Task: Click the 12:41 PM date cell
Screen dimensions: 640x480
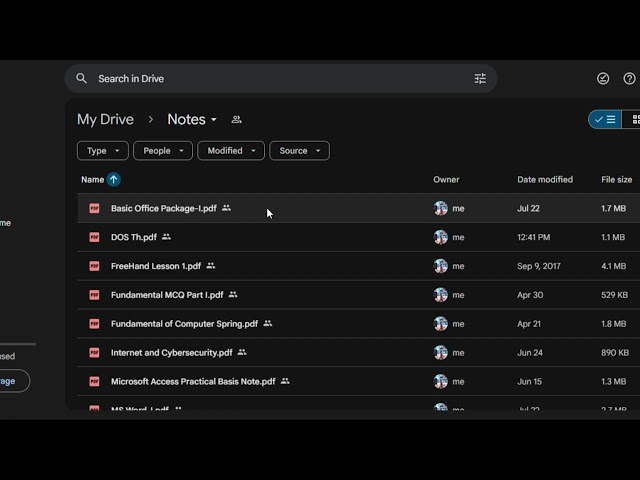Action: point(533,237)
